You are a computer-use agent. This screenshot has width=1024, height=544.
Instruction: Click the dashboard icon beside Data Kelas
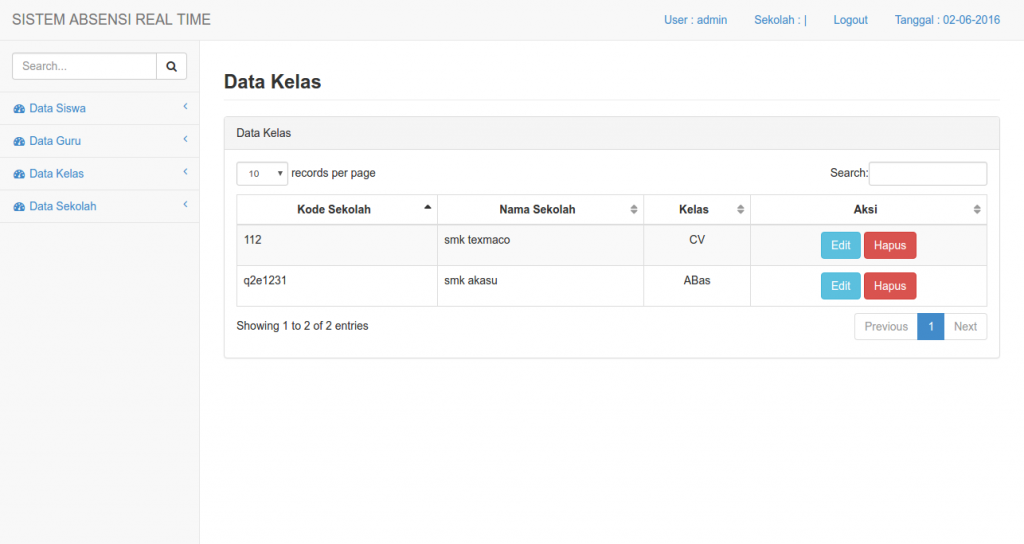[19, 174]
